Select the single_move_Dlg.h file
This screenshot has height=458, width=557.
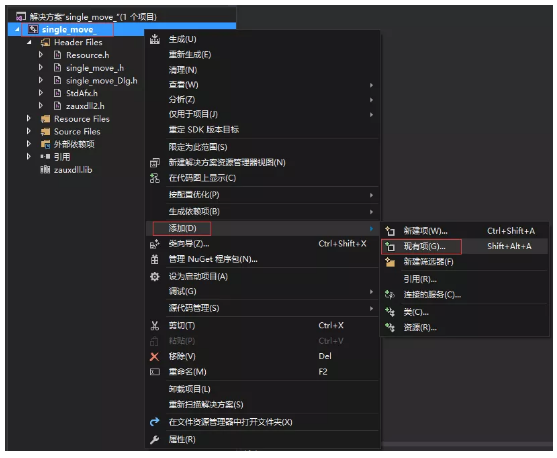pyautogui.click(x=102, y=81)
